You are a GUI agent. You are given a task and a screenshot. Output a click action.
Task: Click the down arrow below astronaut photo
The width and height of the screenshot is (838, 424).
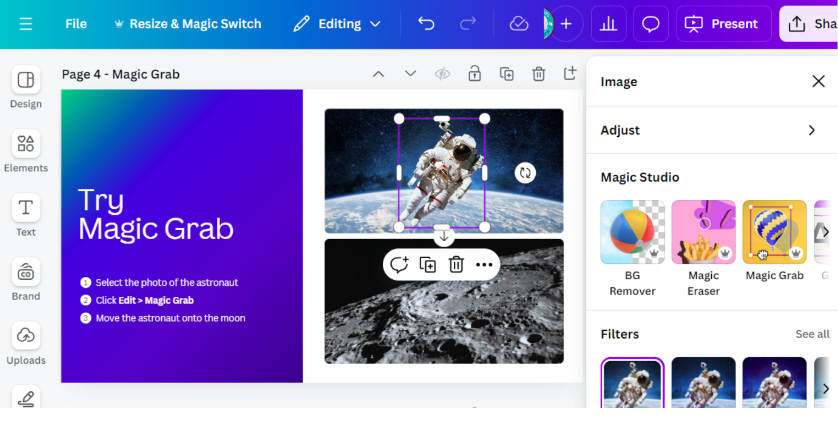click(444, 236)
